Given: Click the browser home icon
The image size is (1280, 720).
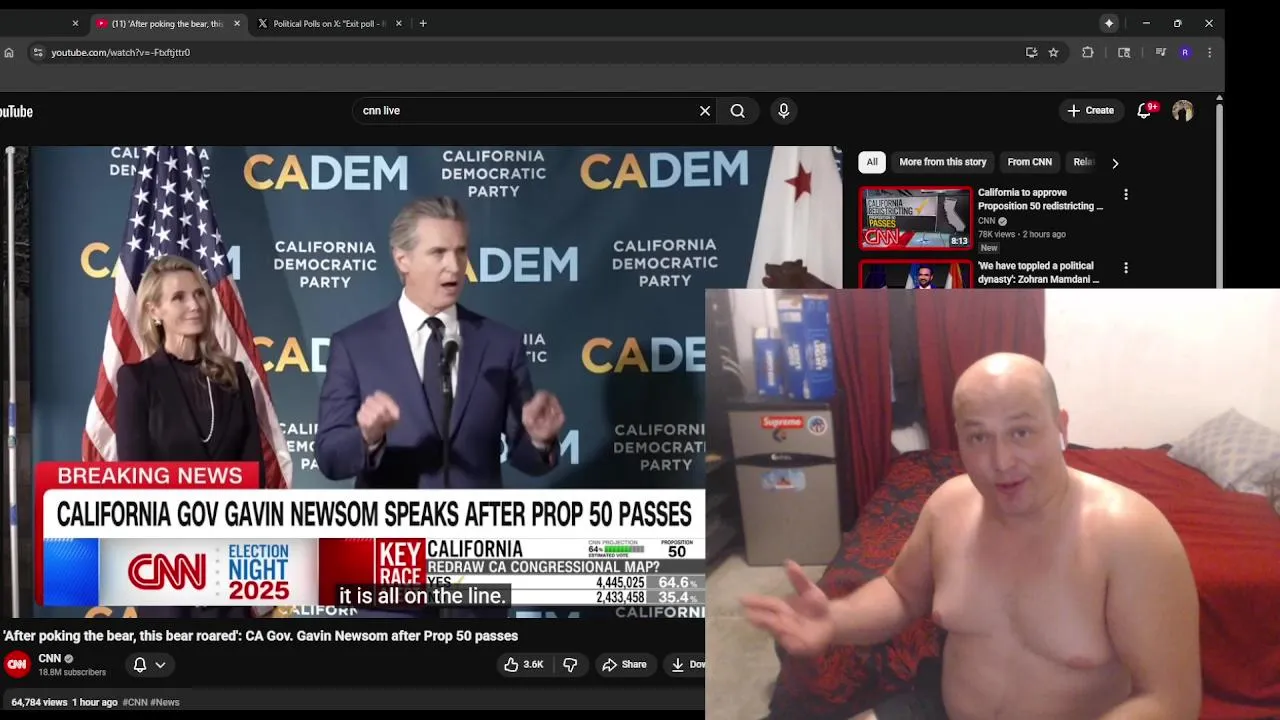Looking at the screenshot, I should [x=9, y=52].
